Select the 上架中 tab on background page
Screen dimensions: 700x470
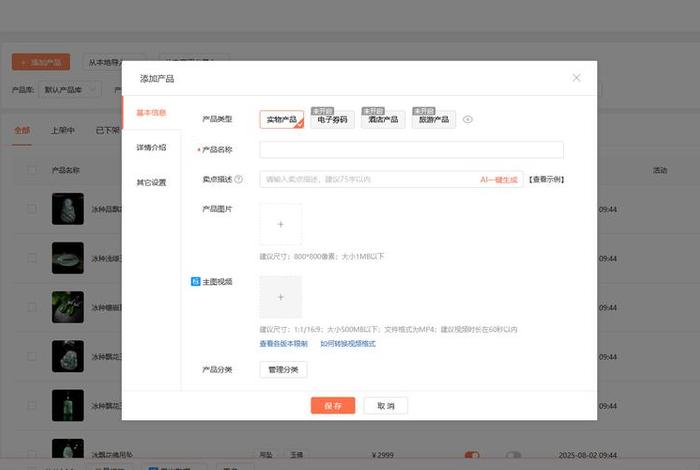[62, 130]
